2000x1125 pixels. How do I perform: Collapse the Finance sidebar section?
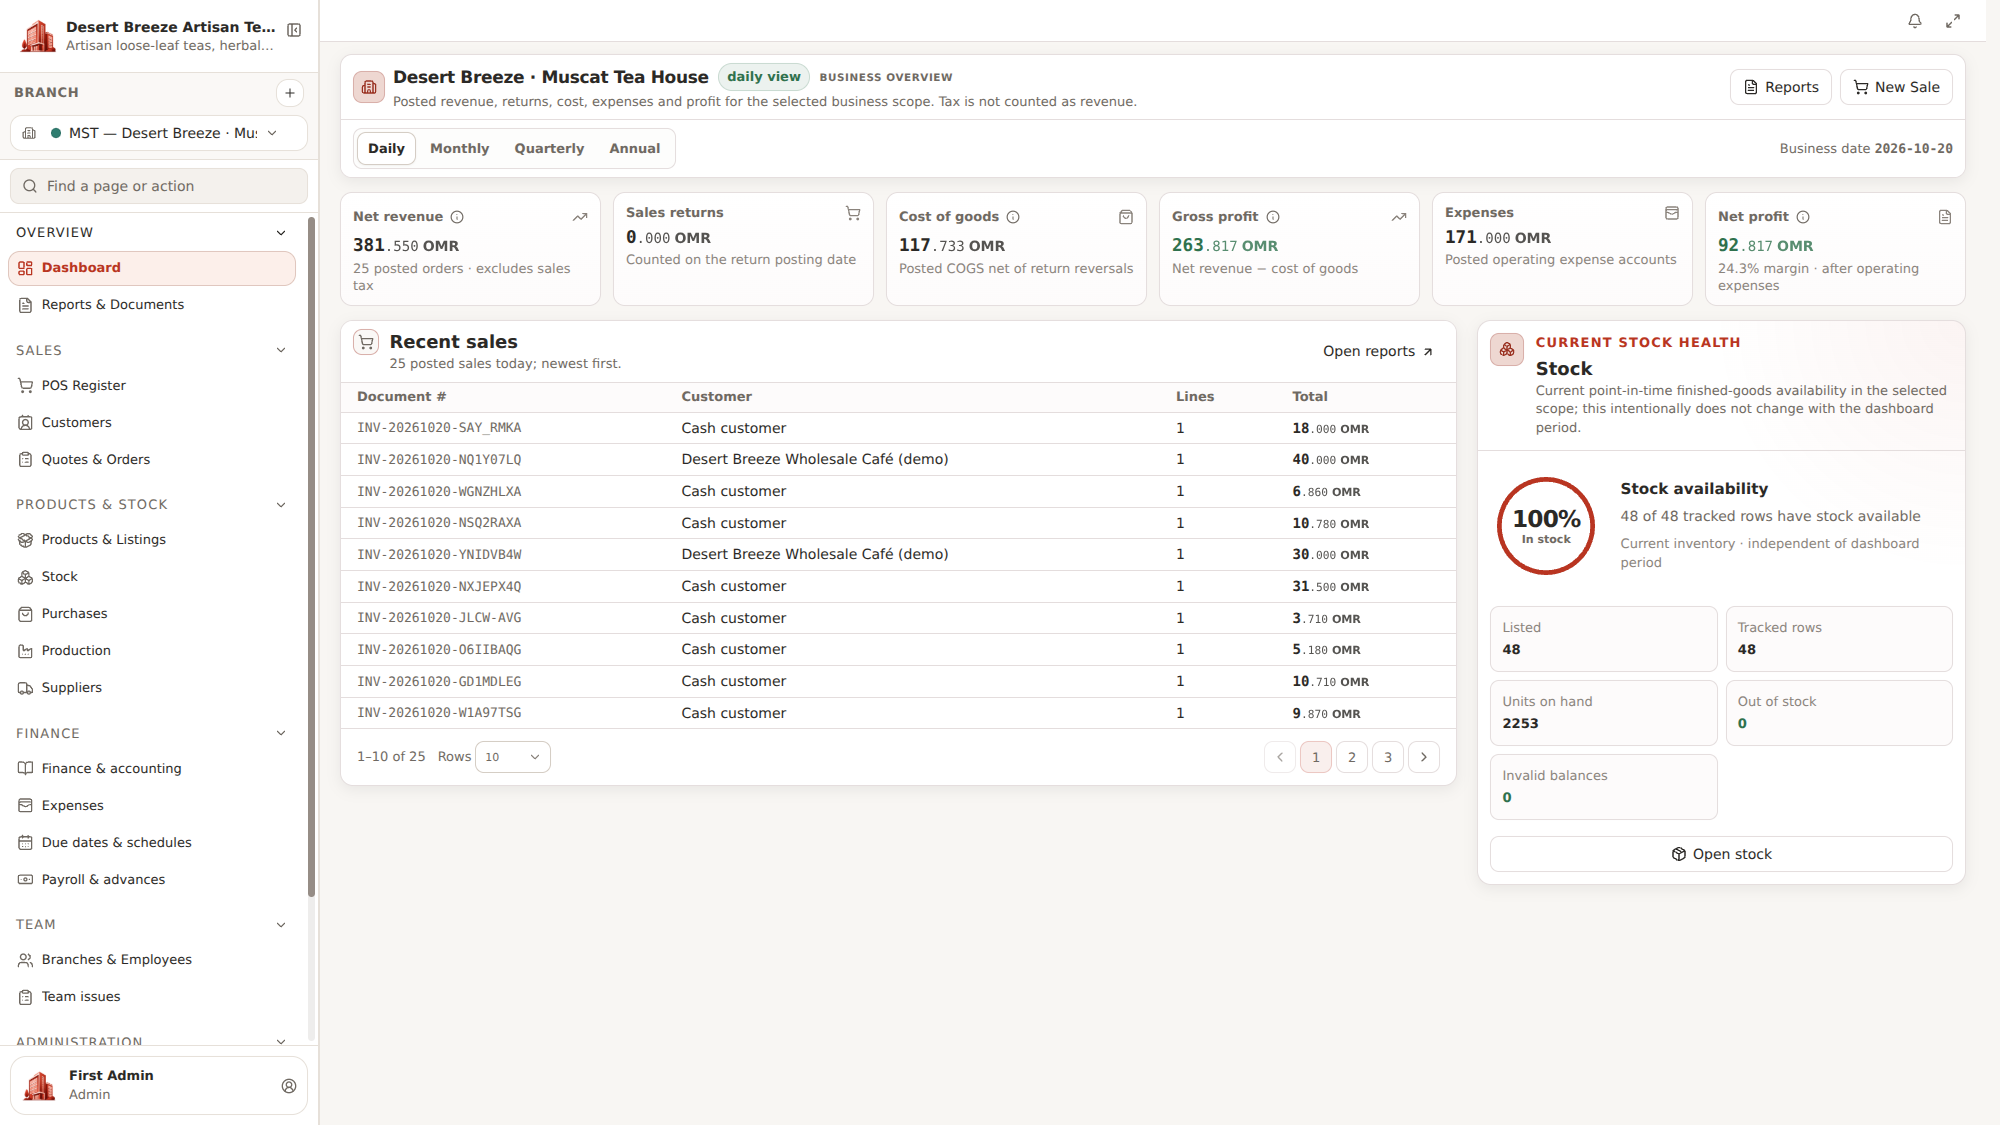tap(281, 733)
